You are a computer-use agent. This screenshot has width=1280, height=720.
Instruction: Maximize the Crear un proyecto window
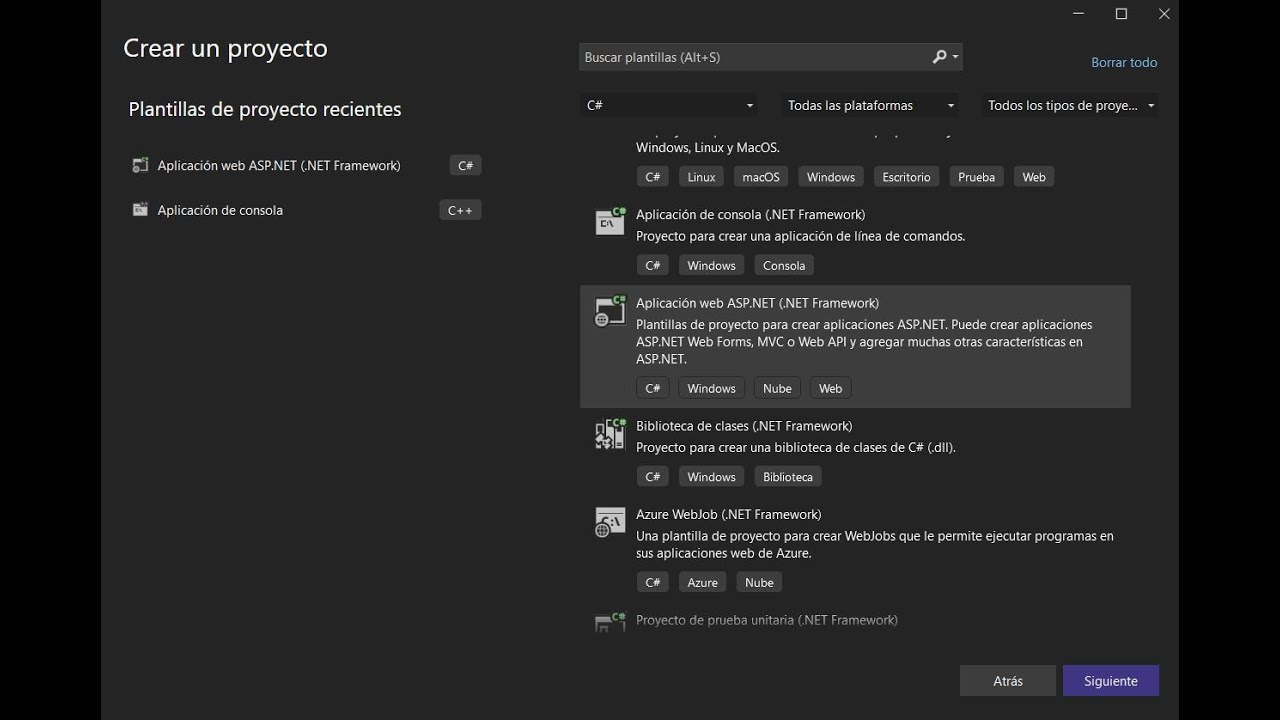(1121, 14)
